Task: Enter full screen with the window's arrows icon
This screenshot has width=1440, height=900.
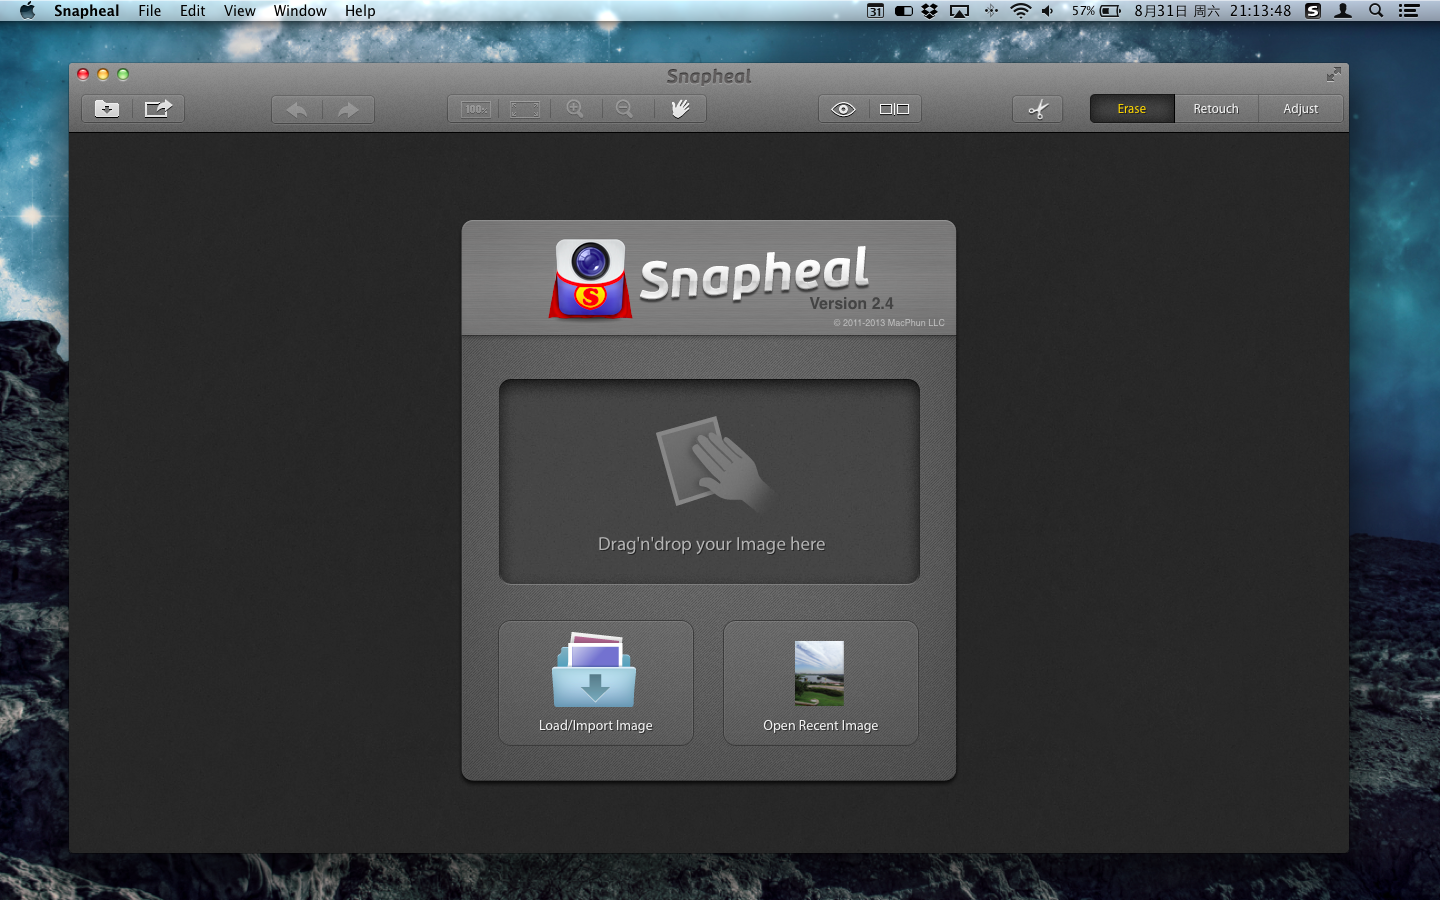Action: (1333, 75)
